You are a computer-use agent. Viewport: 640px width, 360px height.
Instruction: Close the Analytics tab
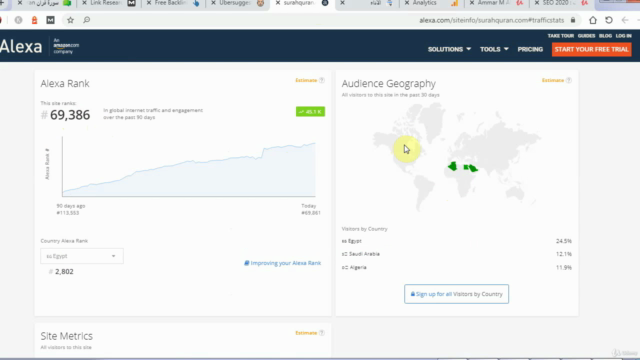tap(407, 3)
